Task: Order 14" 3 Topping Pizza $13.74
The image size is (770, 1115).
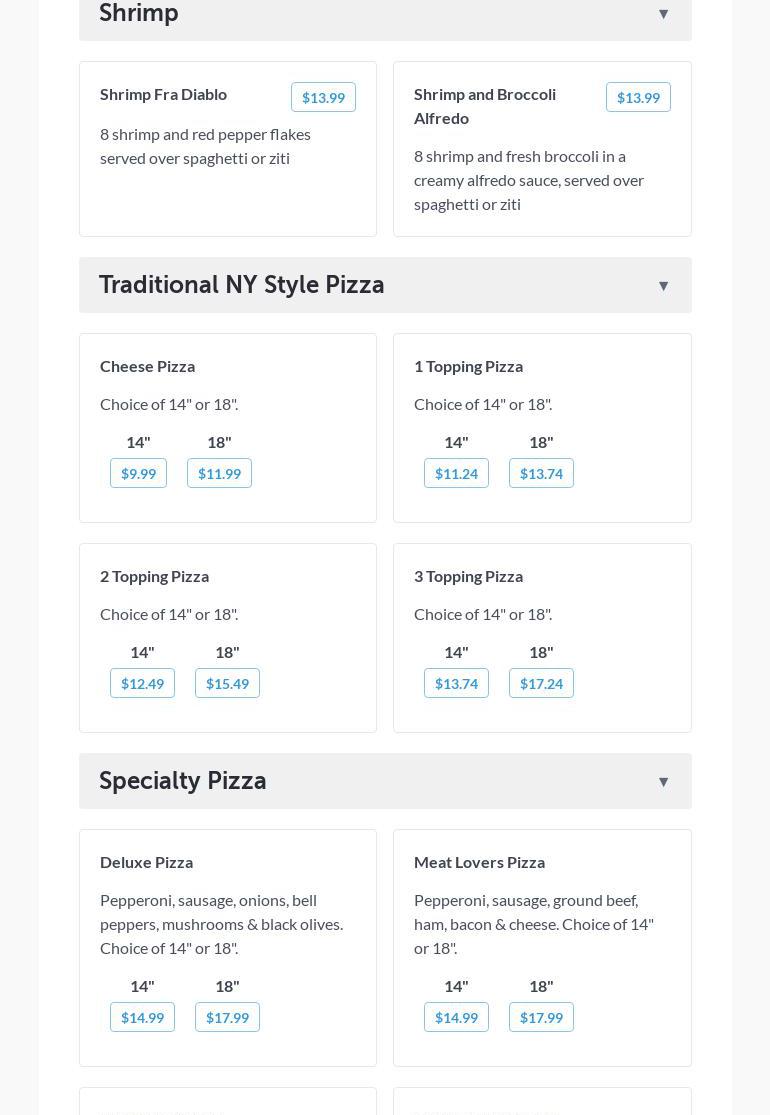Action: pos(456,683)
